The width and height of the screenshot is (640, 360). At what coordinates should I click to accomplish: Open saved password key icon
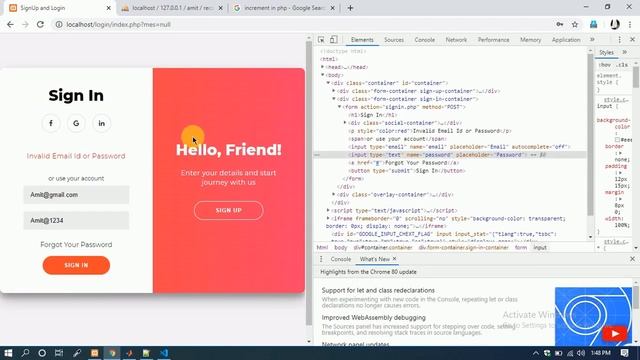click(560, 24)
